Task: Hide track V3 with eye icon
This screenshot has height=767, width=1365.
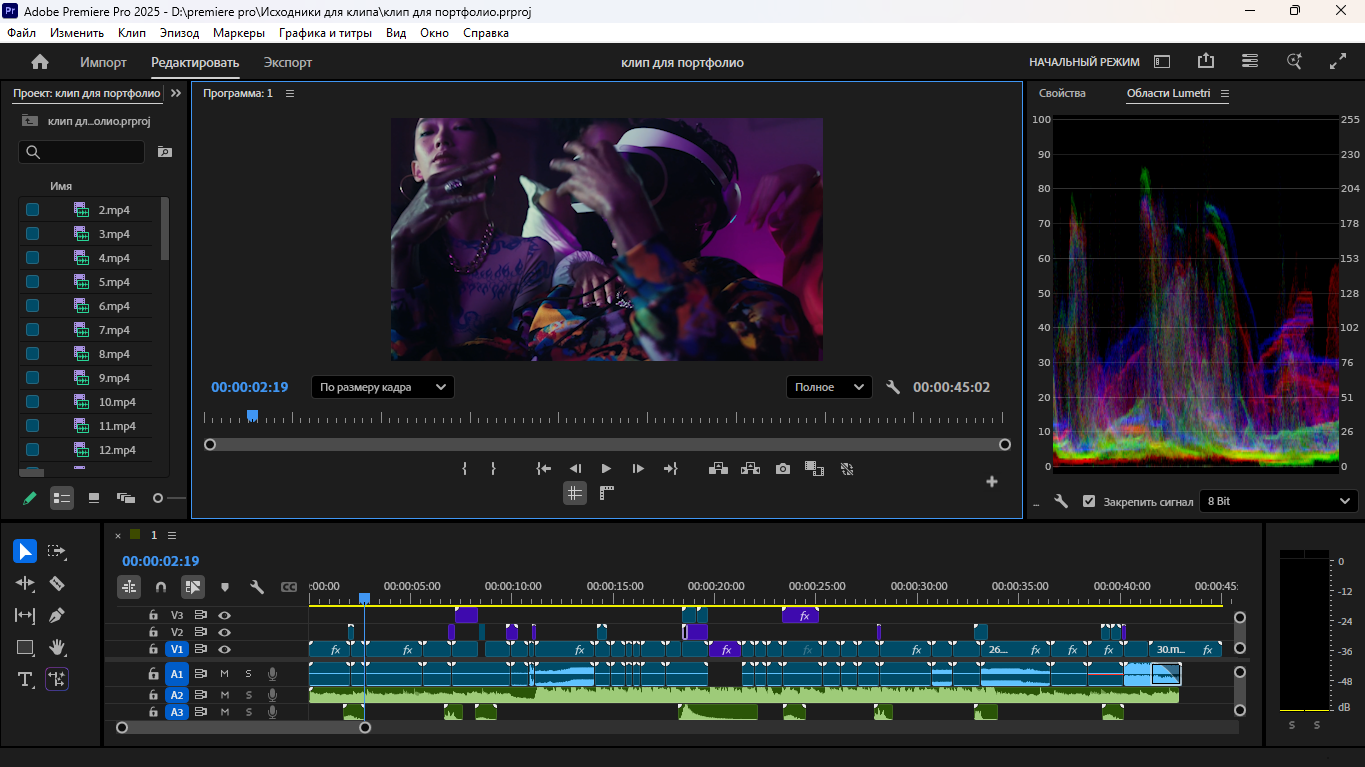Action: (x=225, y=615)
